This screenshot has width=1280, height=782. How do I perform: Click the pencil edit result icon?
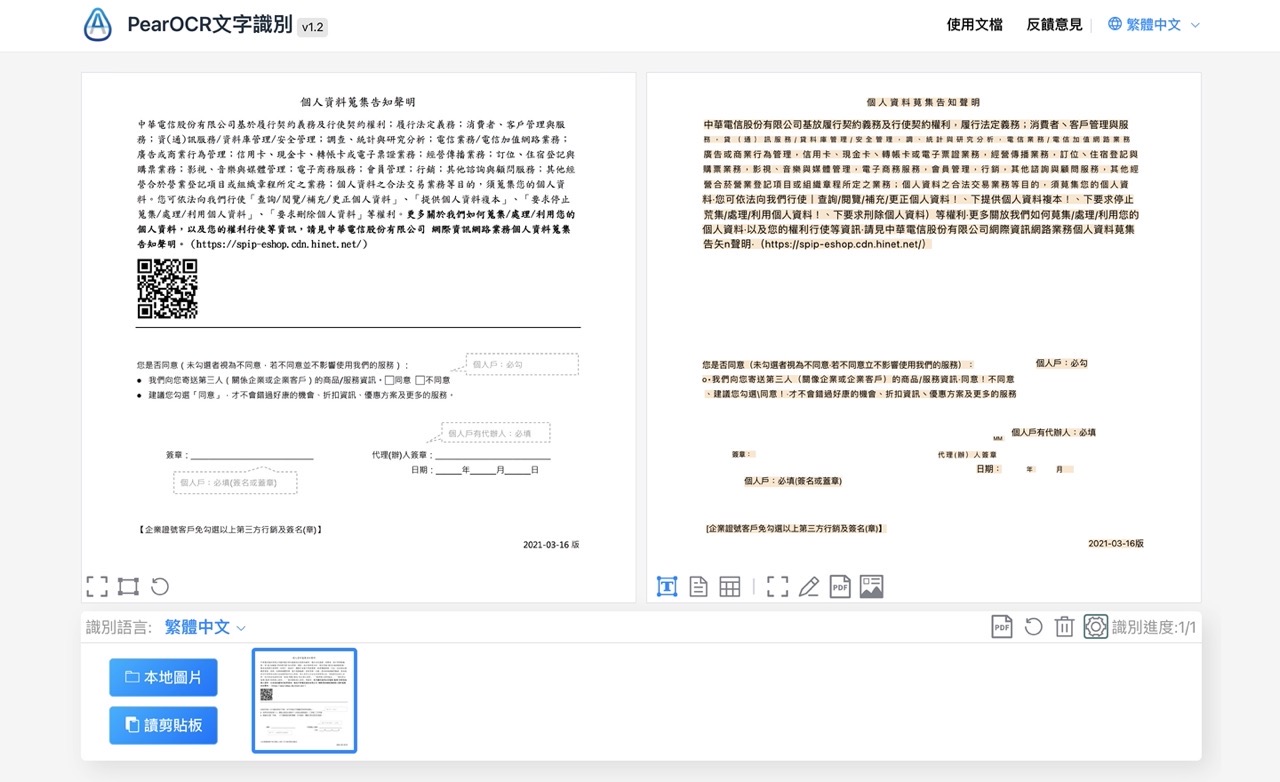click(x=808, y=587)
